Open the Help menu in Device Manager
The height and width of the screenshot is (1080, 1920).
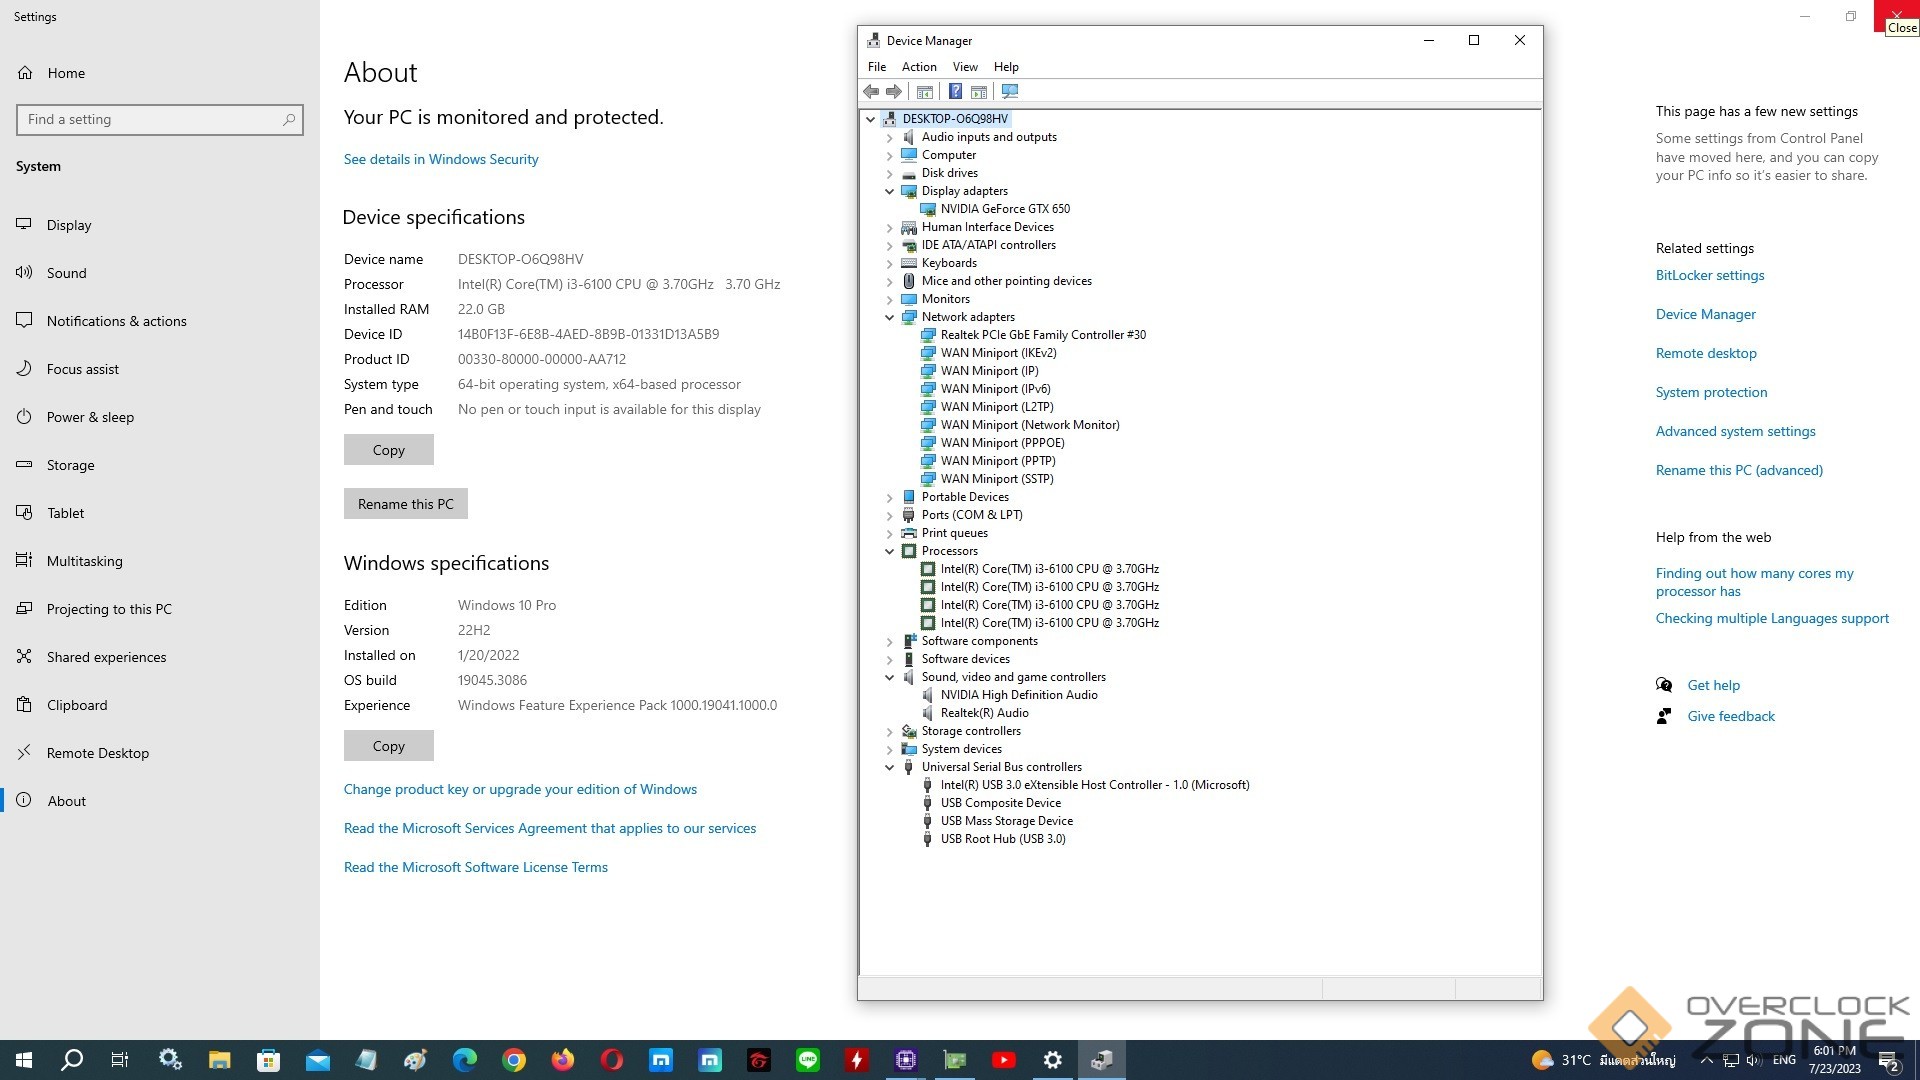coord(1006,67)
